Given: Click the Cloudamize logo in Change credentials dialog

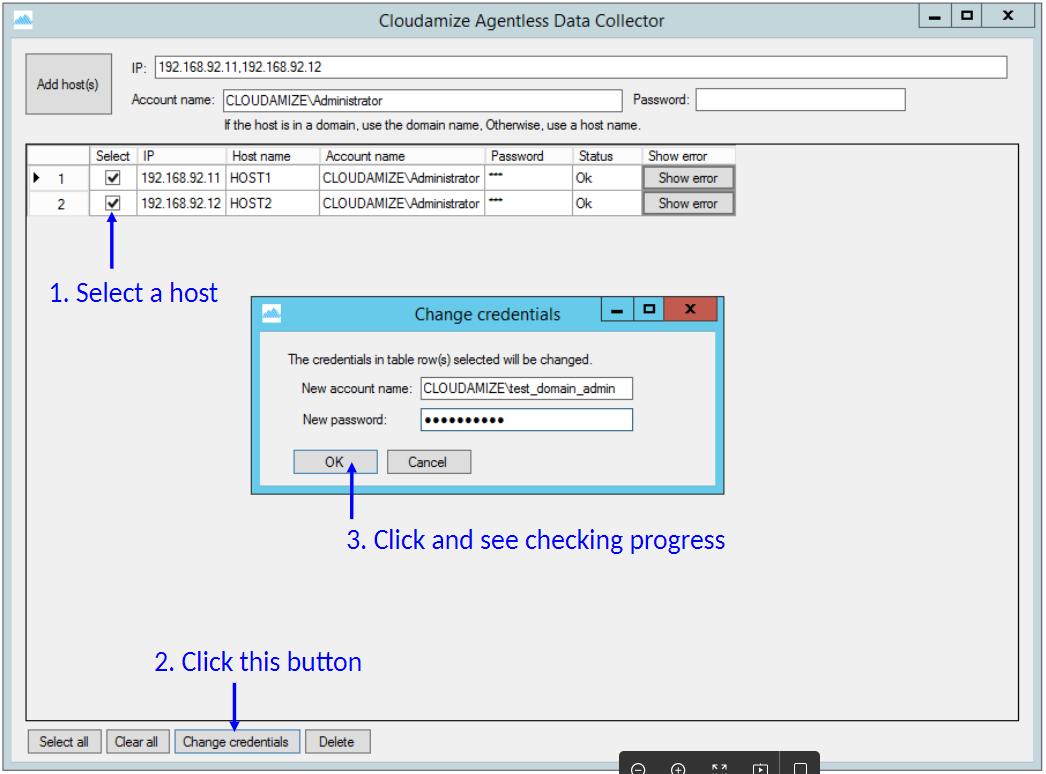Looking at the screenshot, I should pyautogui.click(x=271, y=314).
